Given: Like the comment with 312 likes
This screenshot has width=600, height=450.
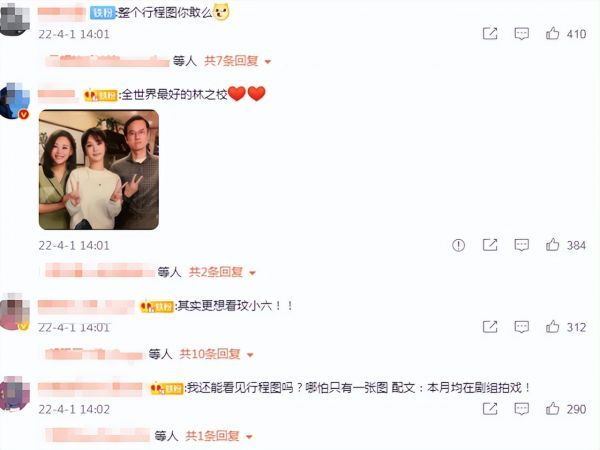Looking at the screenshot, I should (552, 327).
